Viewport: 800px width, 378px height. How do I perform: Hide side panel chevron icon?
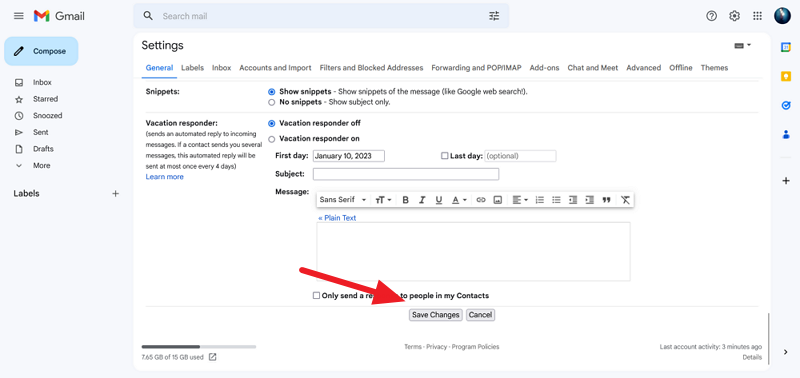coord(786,351)
